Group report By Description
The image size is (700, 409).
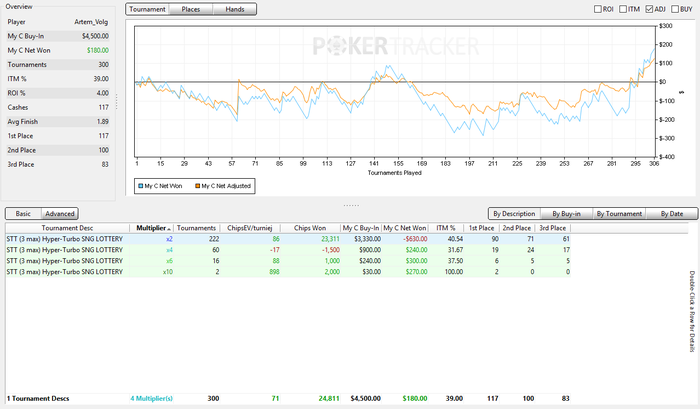pos(515,213)
